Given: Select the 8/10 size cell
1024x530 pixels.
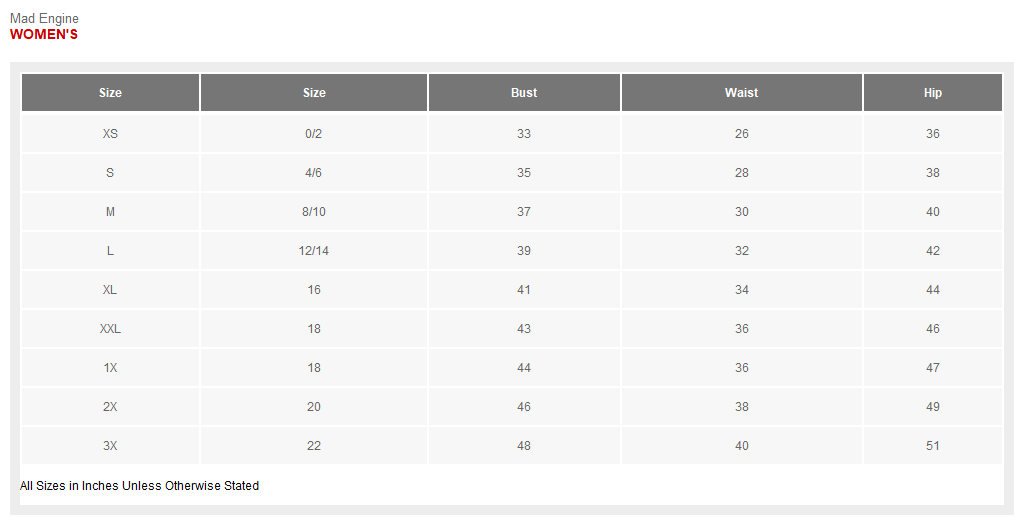Looking at the screenshot, I should 314,212.
